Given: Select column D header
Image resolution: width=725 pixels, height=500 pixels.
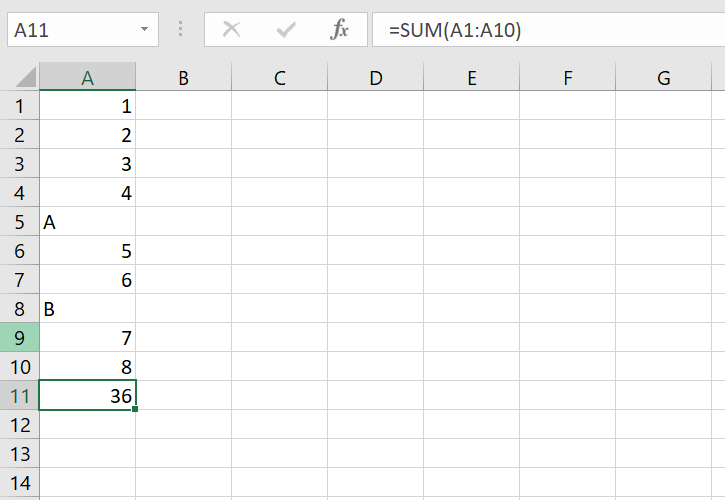Looking at the screenshot, I should [x=375, y=77].
